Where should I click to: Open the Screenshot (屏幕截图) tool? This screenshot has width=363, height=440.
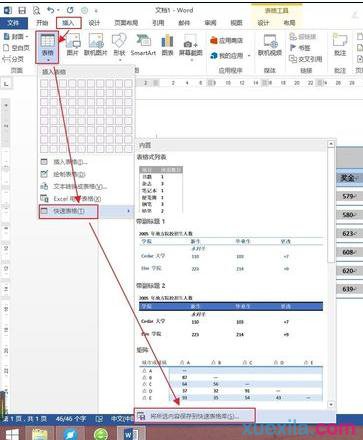click(191, 47)
